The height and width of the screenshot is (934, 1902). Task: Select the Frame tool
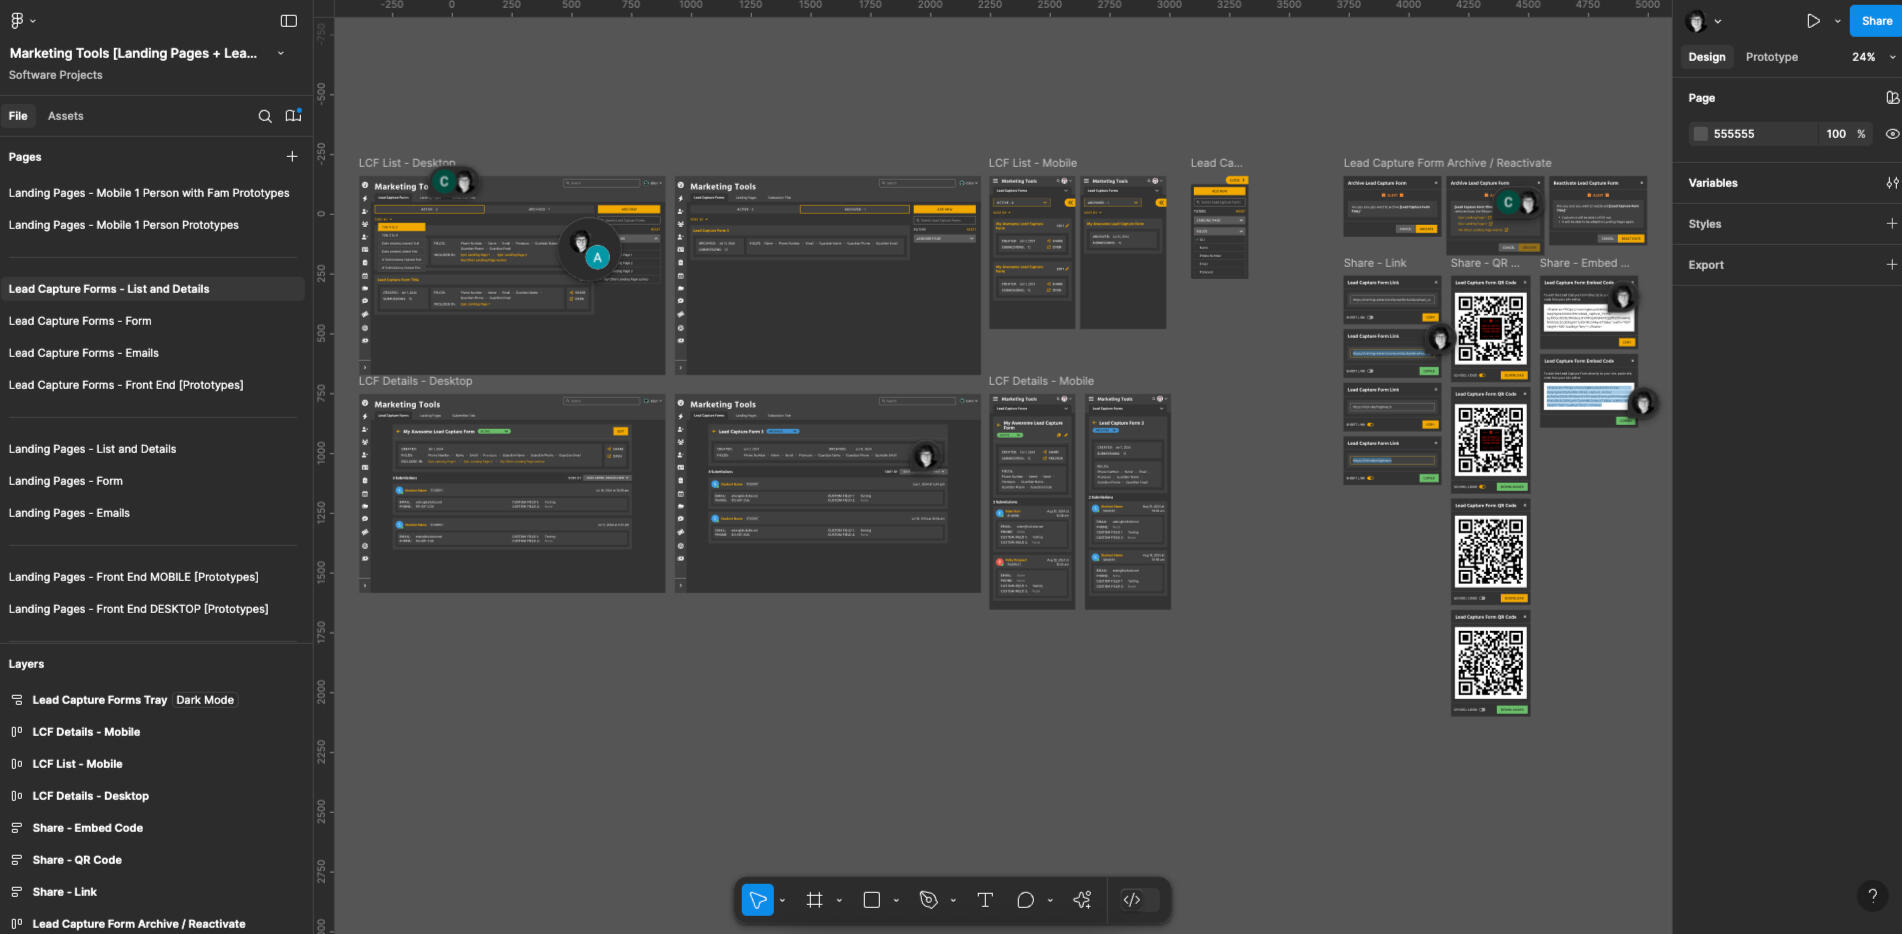point(815,900)
